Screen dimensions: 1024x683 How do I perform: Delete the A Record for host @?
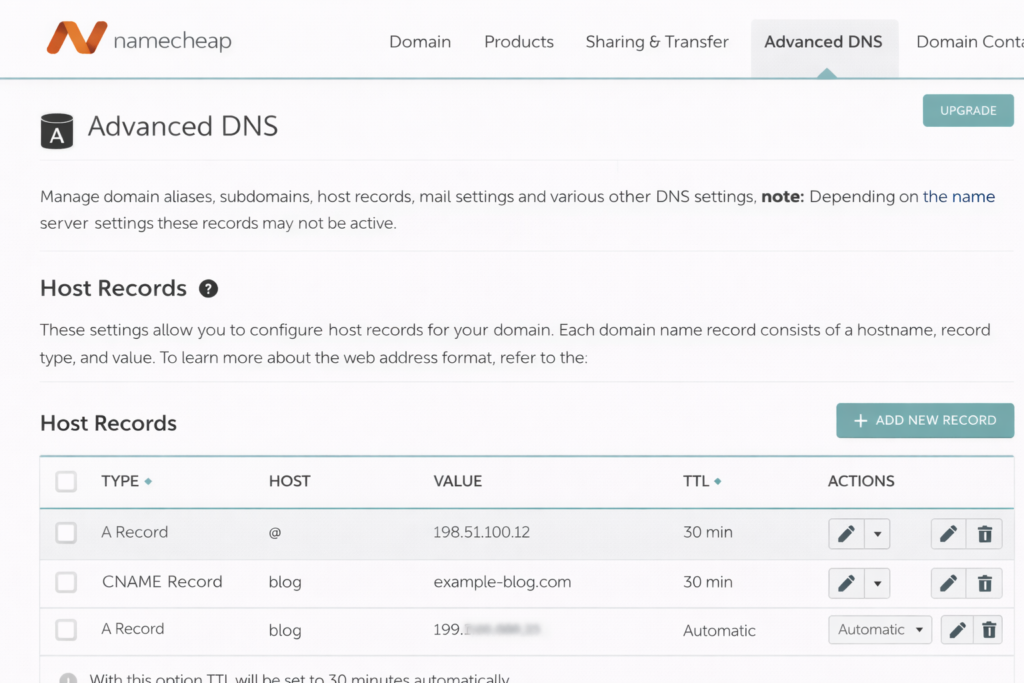(x=985, y=532)
